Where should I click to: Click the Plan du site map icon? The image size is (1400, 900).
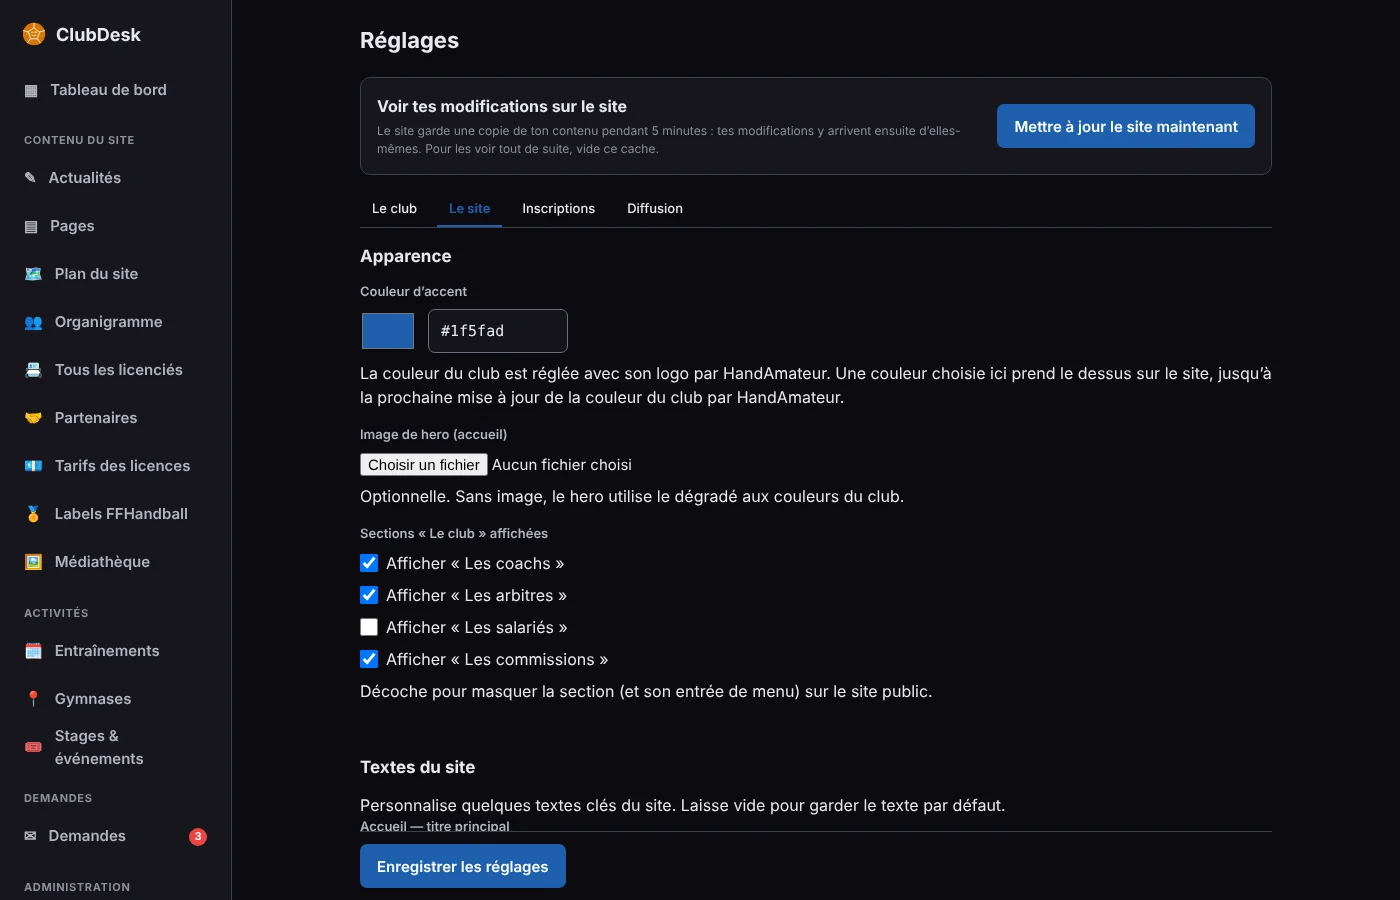(33, 274)
